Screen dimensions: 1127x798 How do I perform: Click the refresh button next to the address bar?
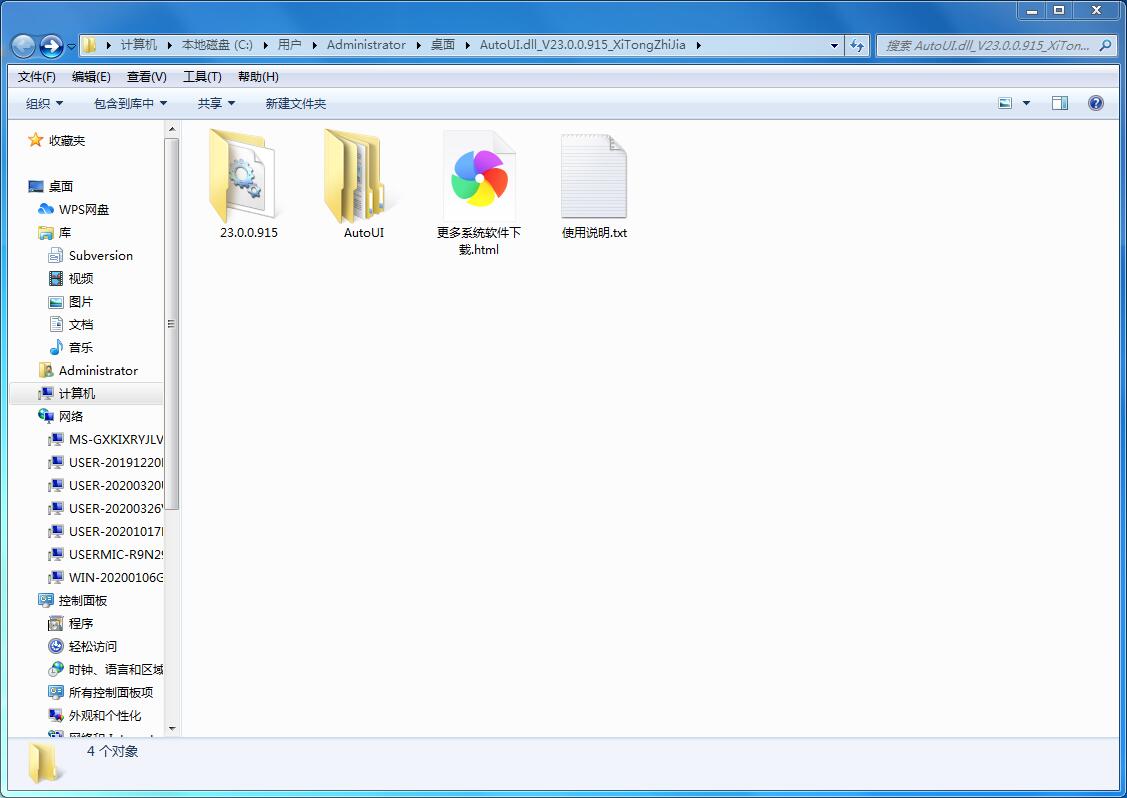[x=857, y=45]
